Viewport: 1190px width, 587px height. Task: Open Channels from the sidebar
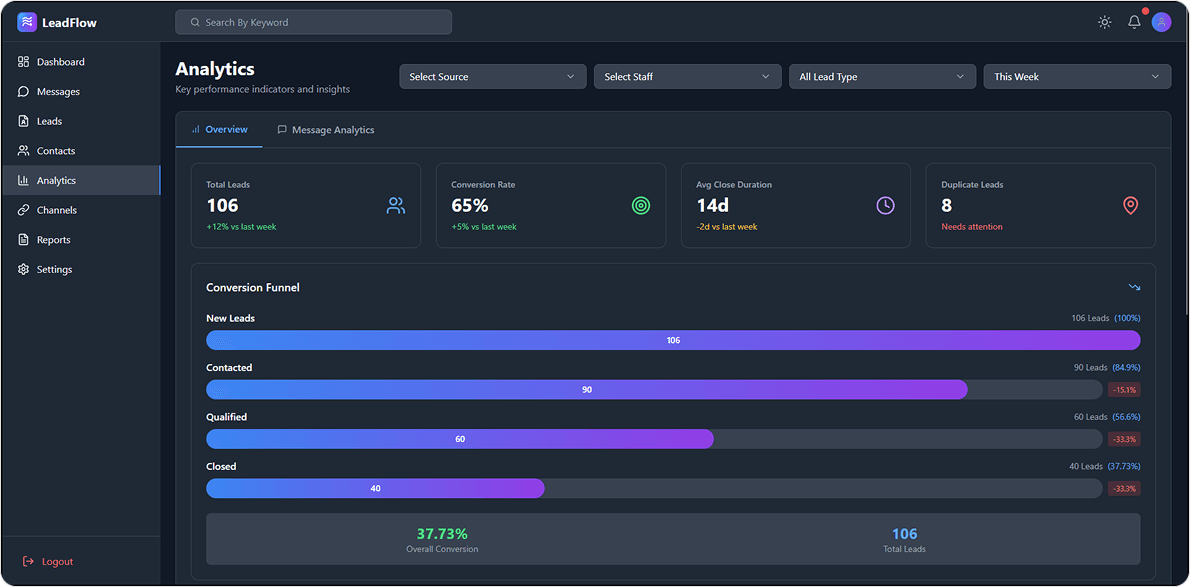pyautogui.click(x=56, y=210)
